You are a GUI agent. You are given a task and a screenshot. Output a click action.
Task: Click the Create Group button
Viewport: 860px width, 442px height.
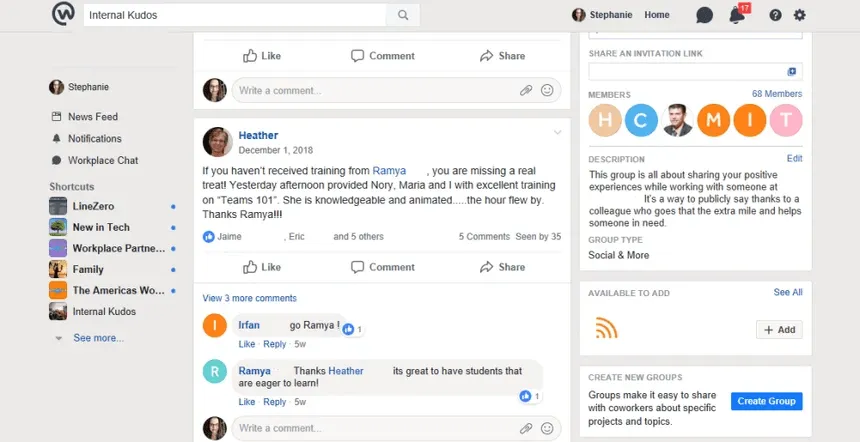766,401
